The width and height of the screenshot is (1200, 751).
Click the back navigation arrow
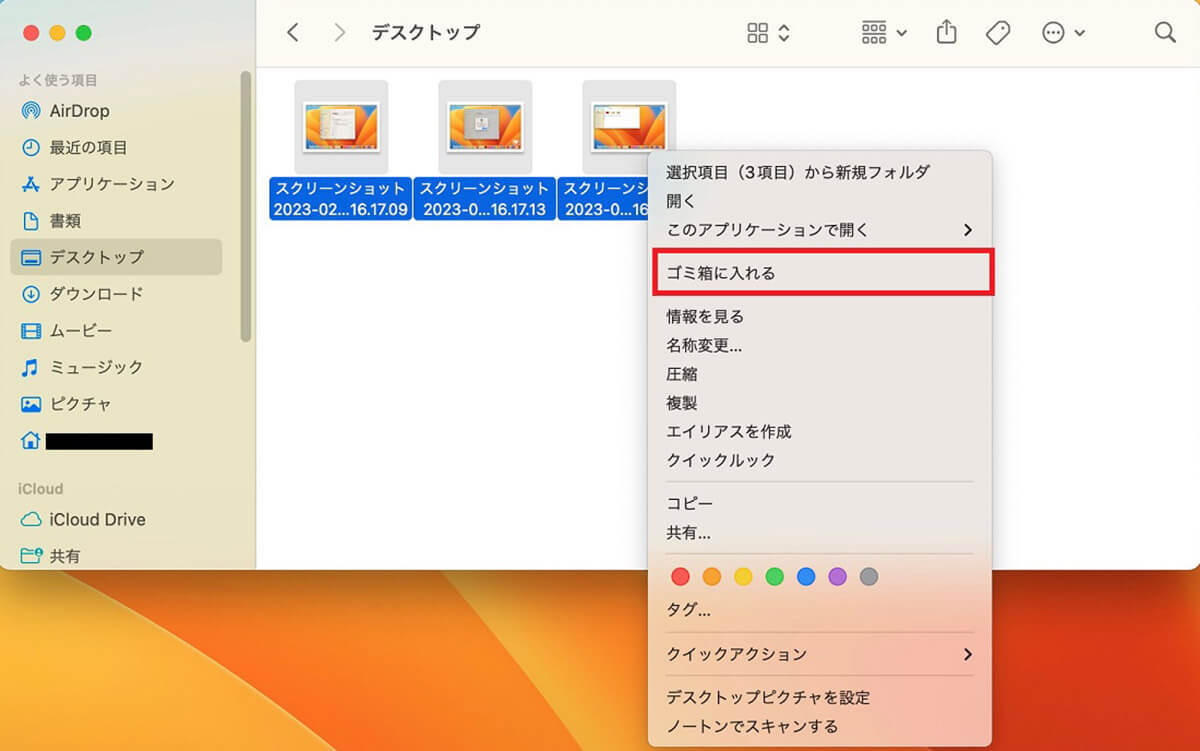[292, 33]
